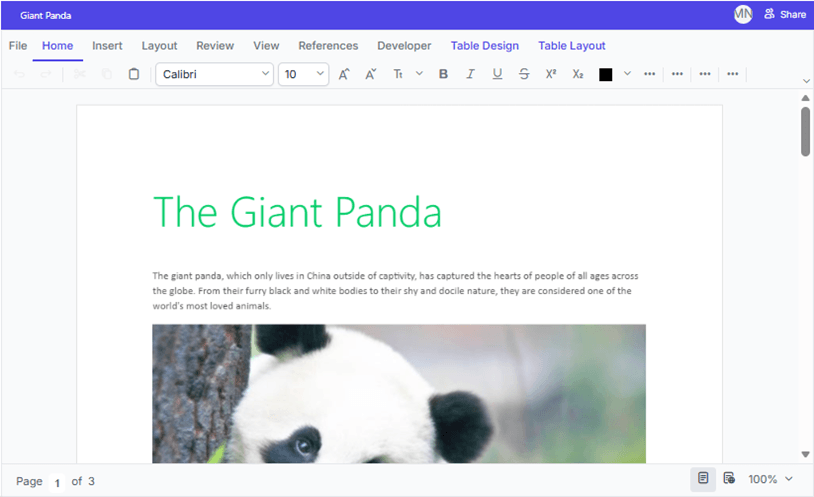This screenshot has height=497, width=814.
Task: Select the Print layout view icon
Action: (x=703, y=478)
